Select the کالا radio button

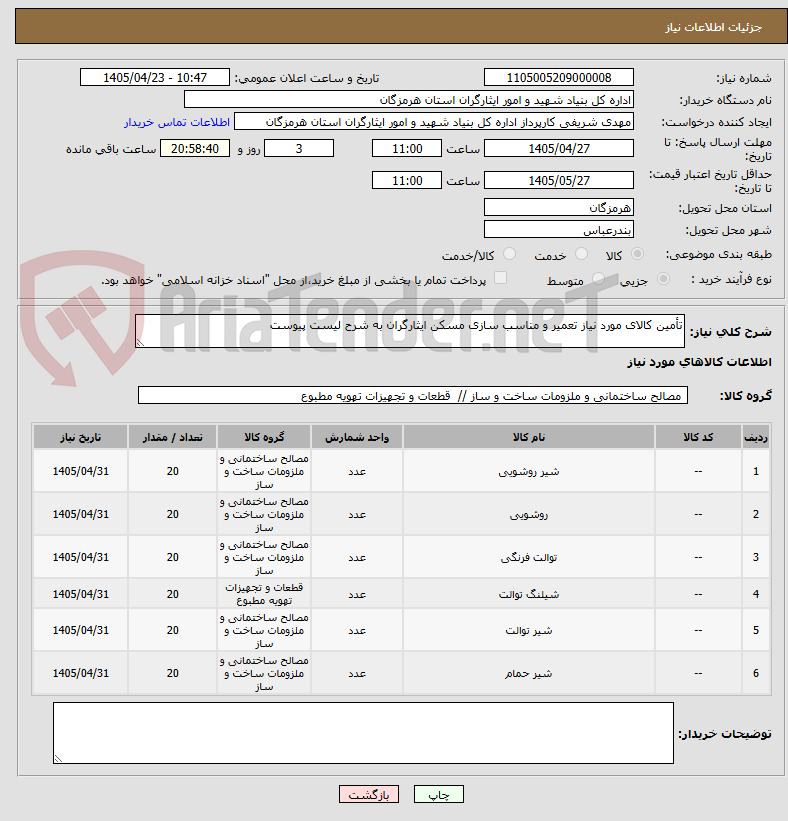pyautogui.click(x=637, y=254)
